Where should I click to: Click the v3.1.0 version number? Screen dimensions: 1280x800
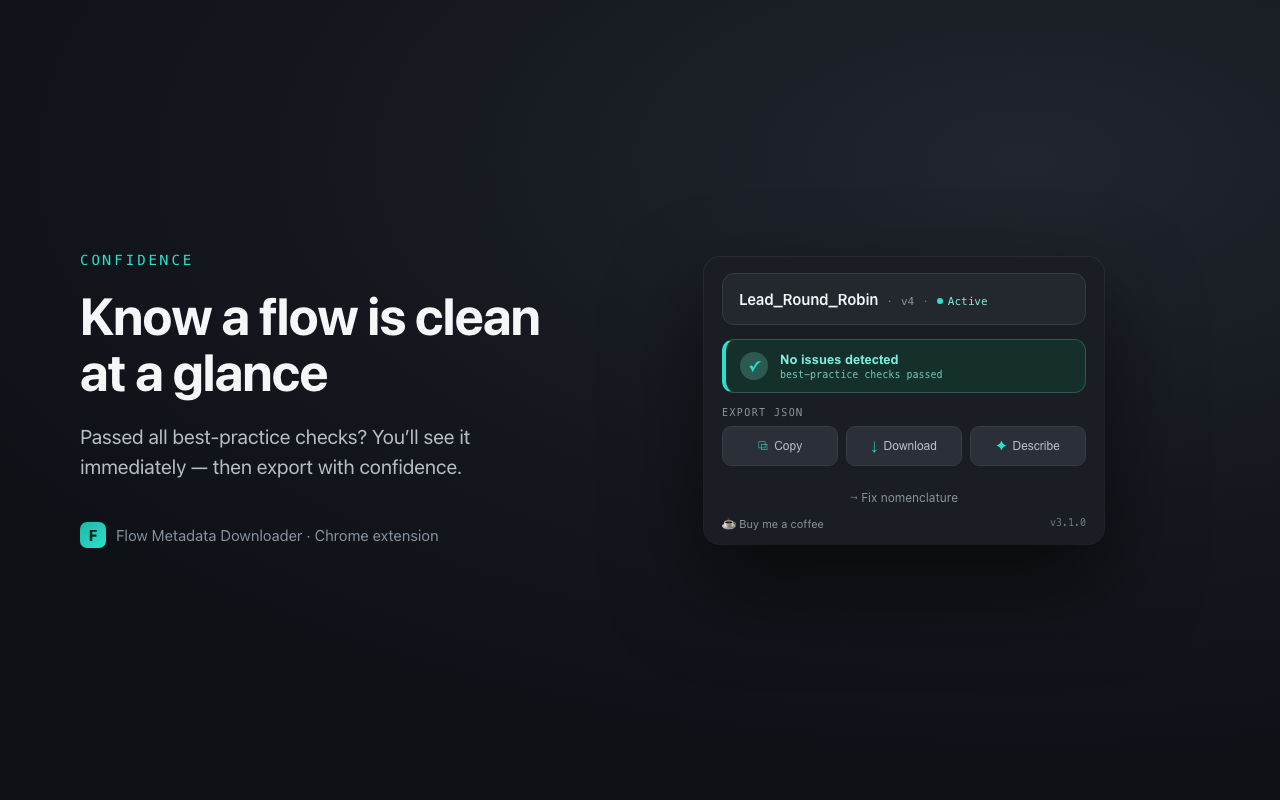tap(1068, 523)
